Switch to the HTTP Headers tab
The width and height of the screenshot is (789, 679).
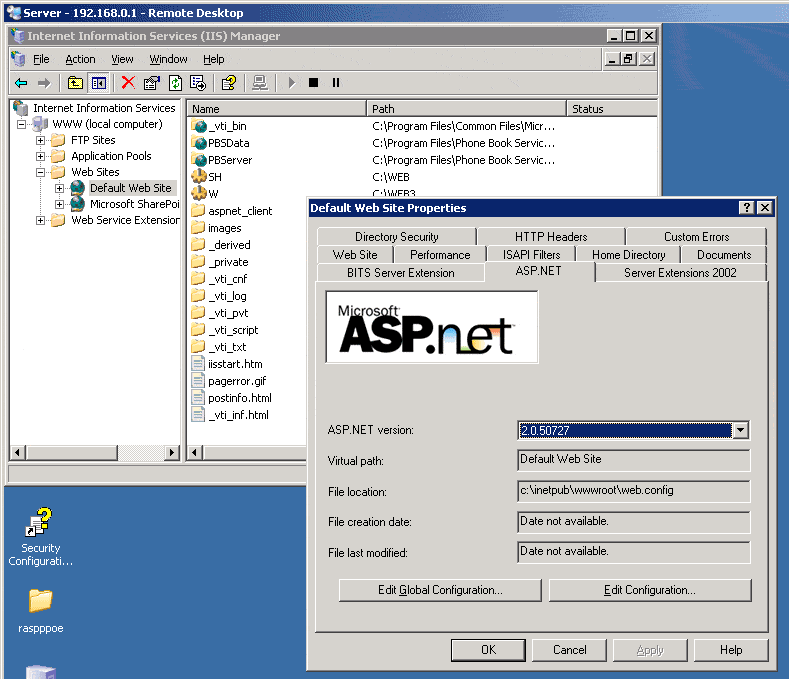[x=551, y=237]
